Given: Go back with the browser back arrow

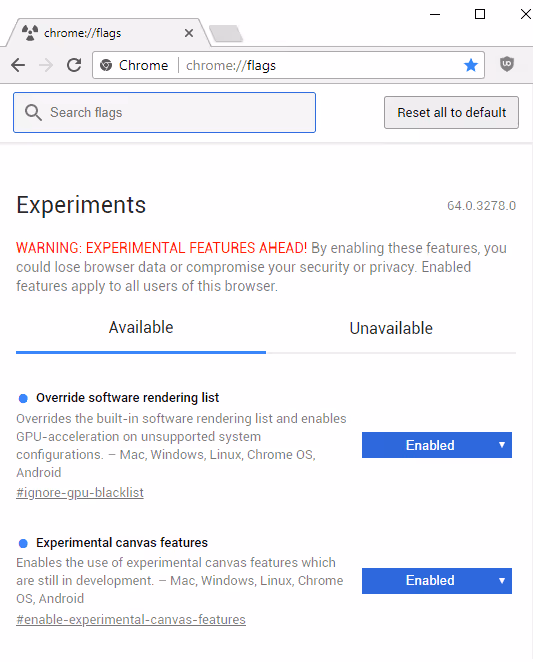Looking at the screenshot, I should [18, 65].
